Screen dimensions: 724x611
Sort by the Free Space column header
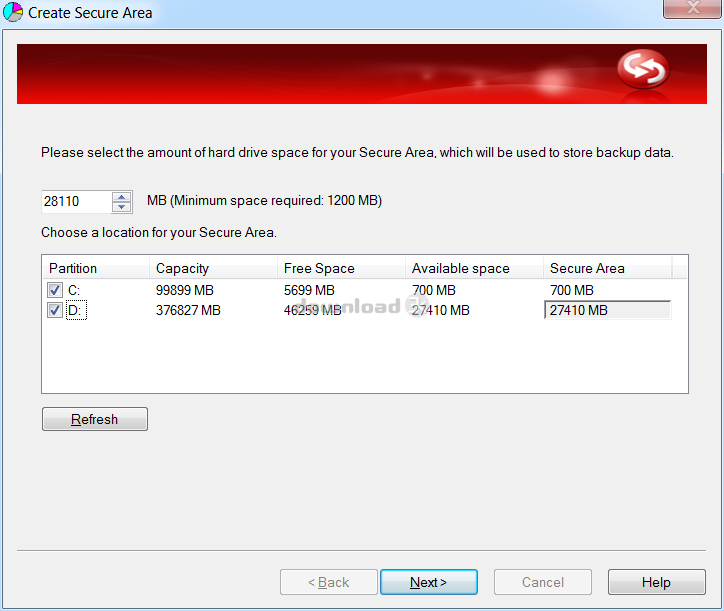point(341,268)
